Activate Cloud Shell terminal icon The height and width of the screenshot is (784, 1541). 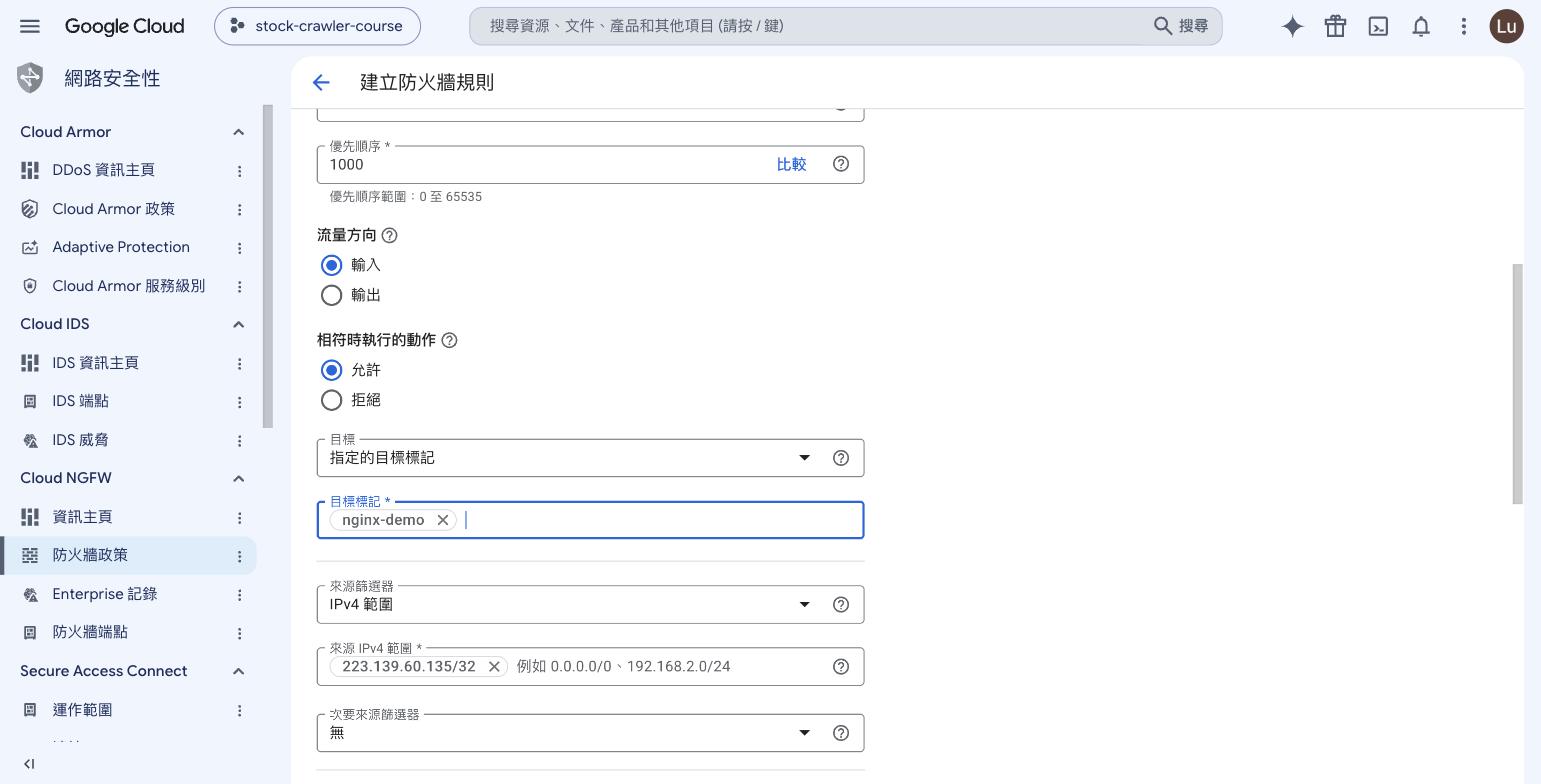click(1378, 27)
